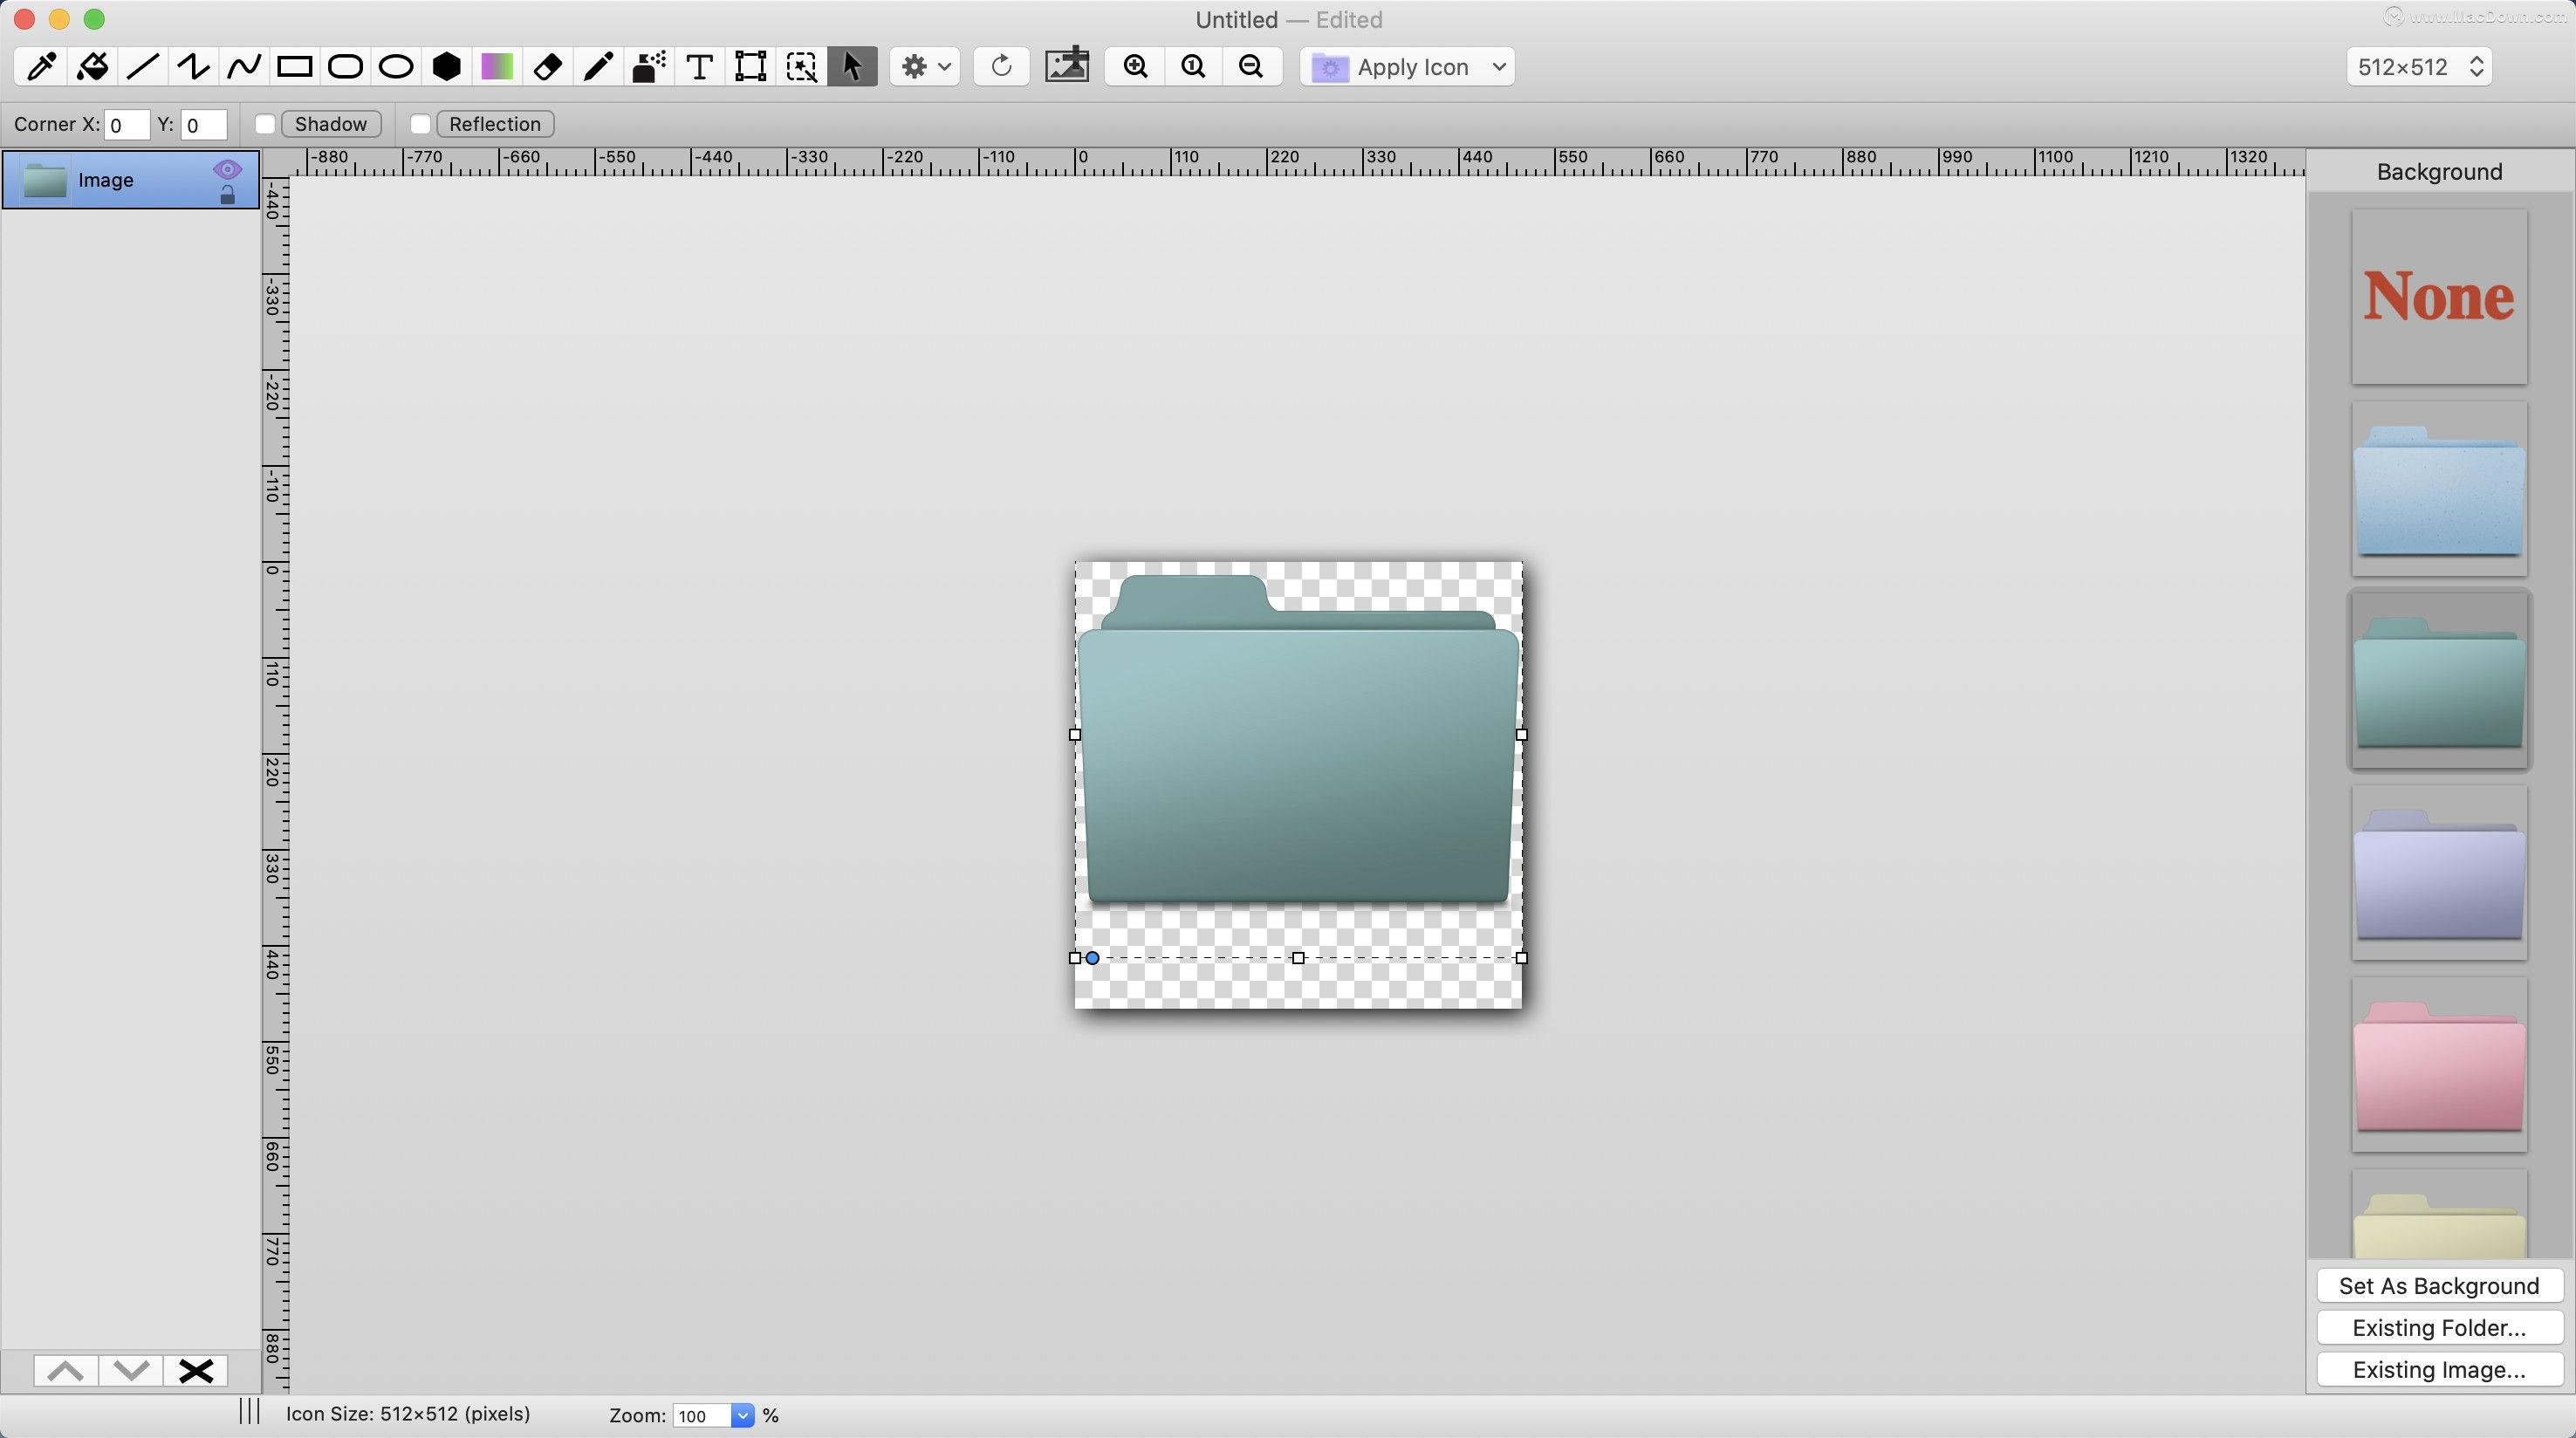Select the arrow pointer tool
2576x1438 pixels.
(852, 67)
